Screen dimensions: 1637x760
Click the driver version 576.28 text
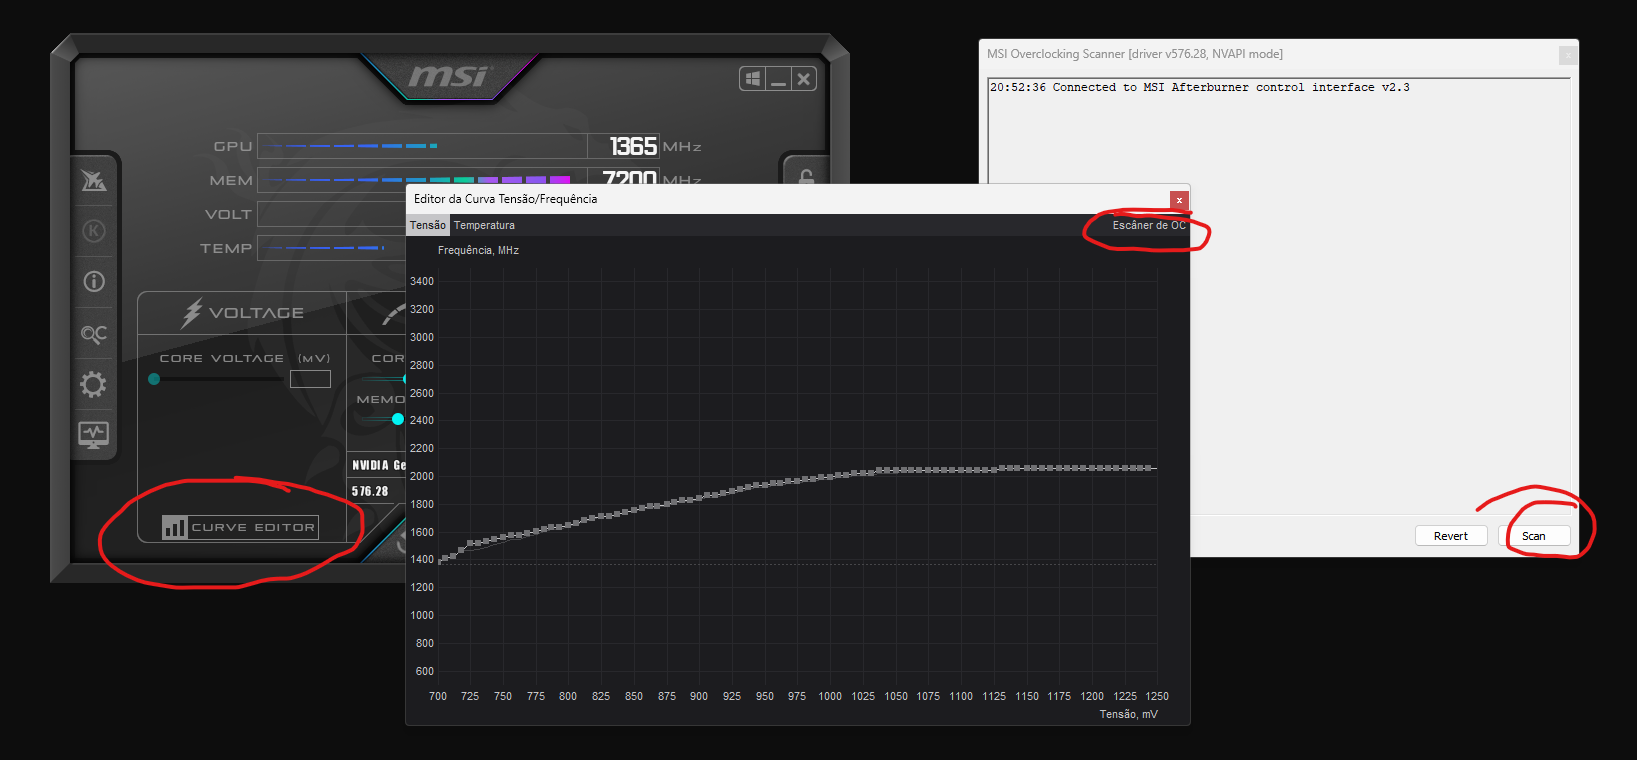pyautogui.click(x=370, y=491)
